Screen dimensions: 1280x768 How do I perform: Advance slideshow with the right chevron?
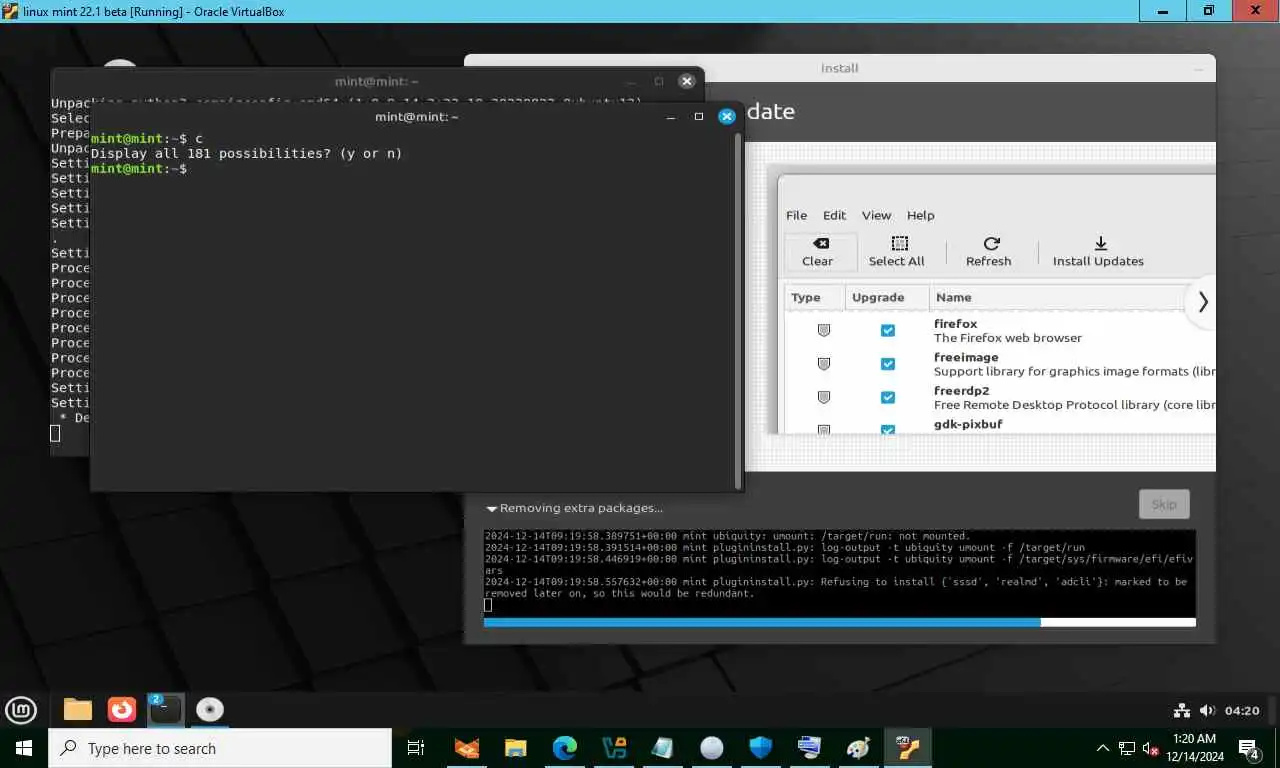pos(1203,301)
